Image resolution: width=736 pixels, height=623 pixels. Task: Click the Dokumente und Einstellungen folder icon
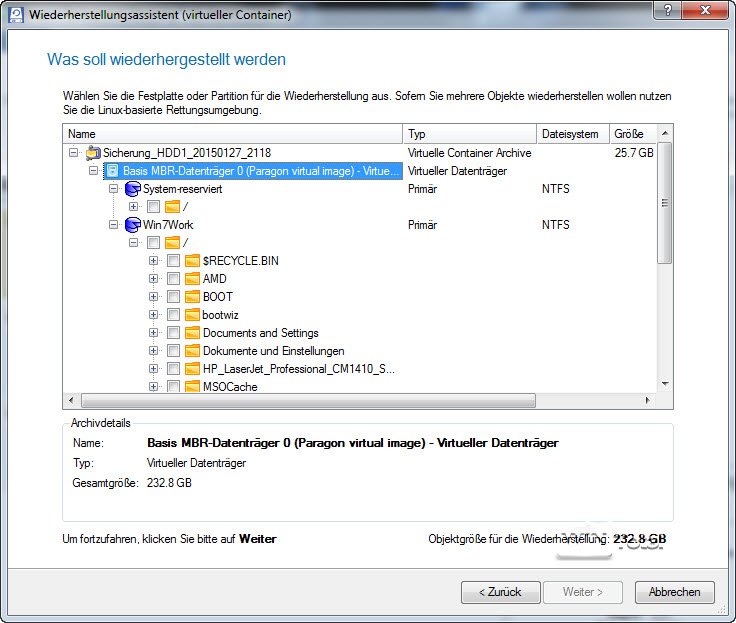pos(192,351)
